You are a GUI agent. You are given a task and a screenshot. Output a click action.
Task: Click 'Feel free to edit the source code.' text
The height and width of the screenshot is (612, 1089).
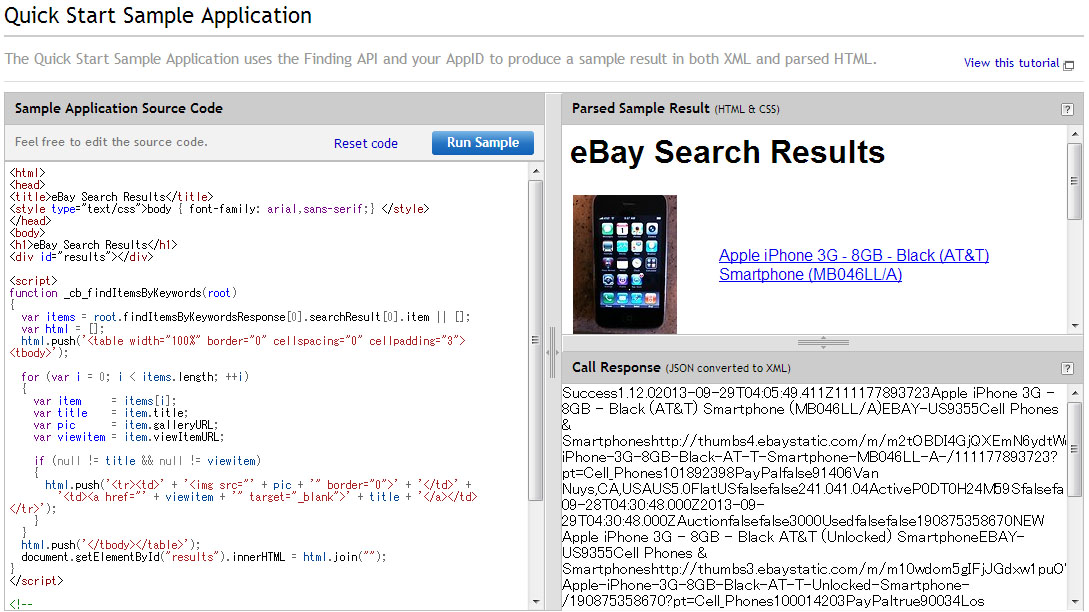(x=111, y=142)
